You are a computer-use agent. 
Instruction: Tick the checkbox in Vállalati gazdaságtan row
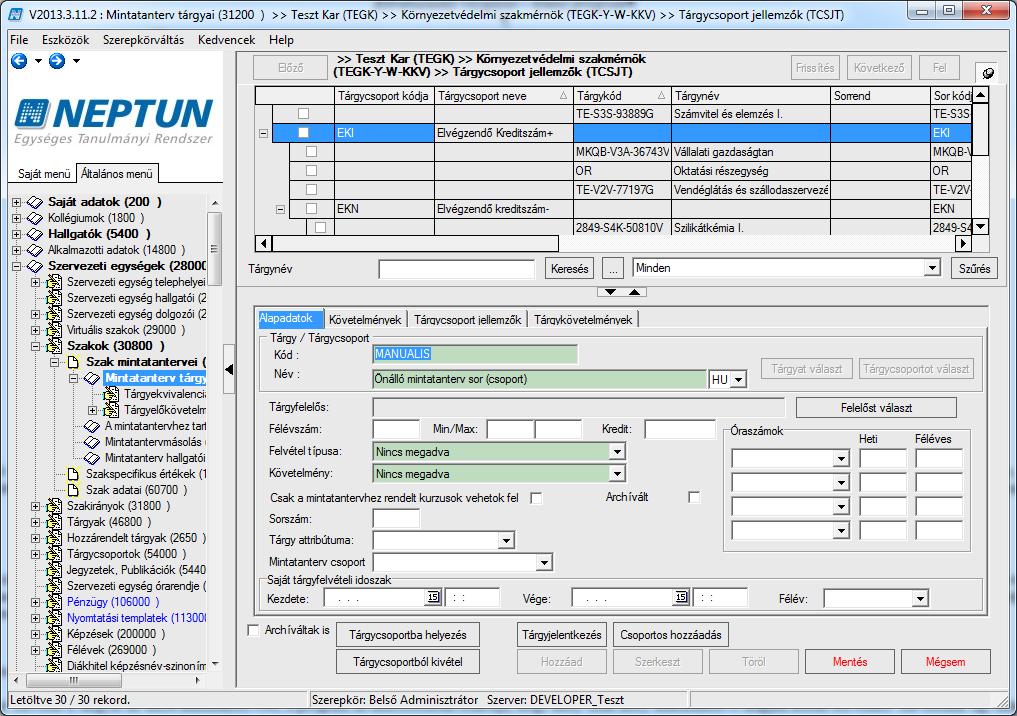tap(311, 152)
